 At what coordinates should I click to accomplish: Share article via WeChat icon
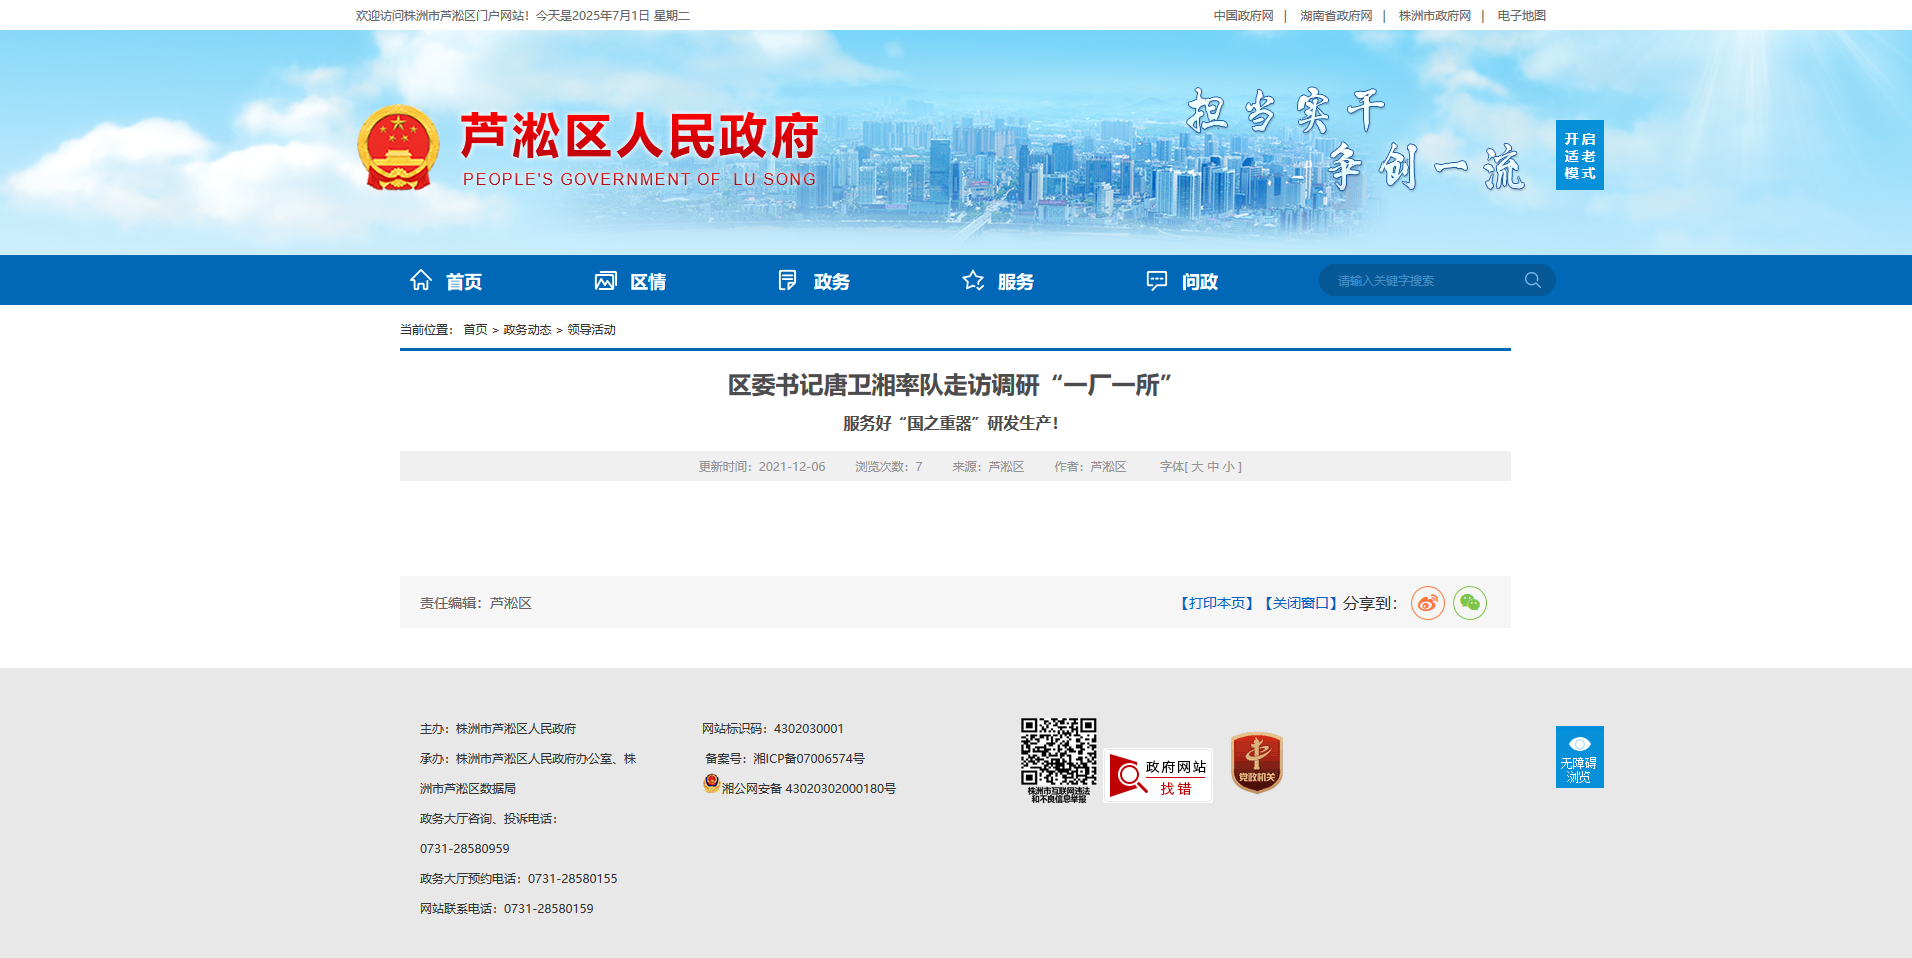[x=1470, y=603]
